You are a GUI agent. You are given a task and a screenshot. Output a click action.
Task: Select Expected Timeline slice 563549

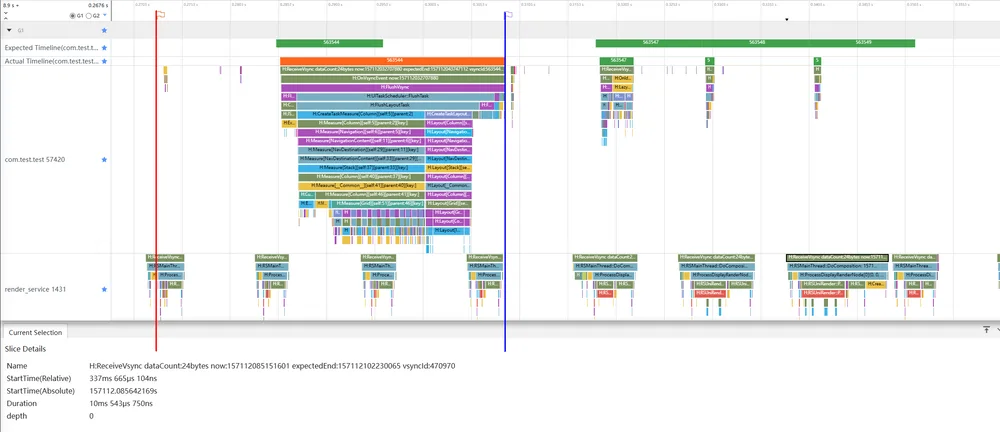pyautogui.click(x=862, y=43)
